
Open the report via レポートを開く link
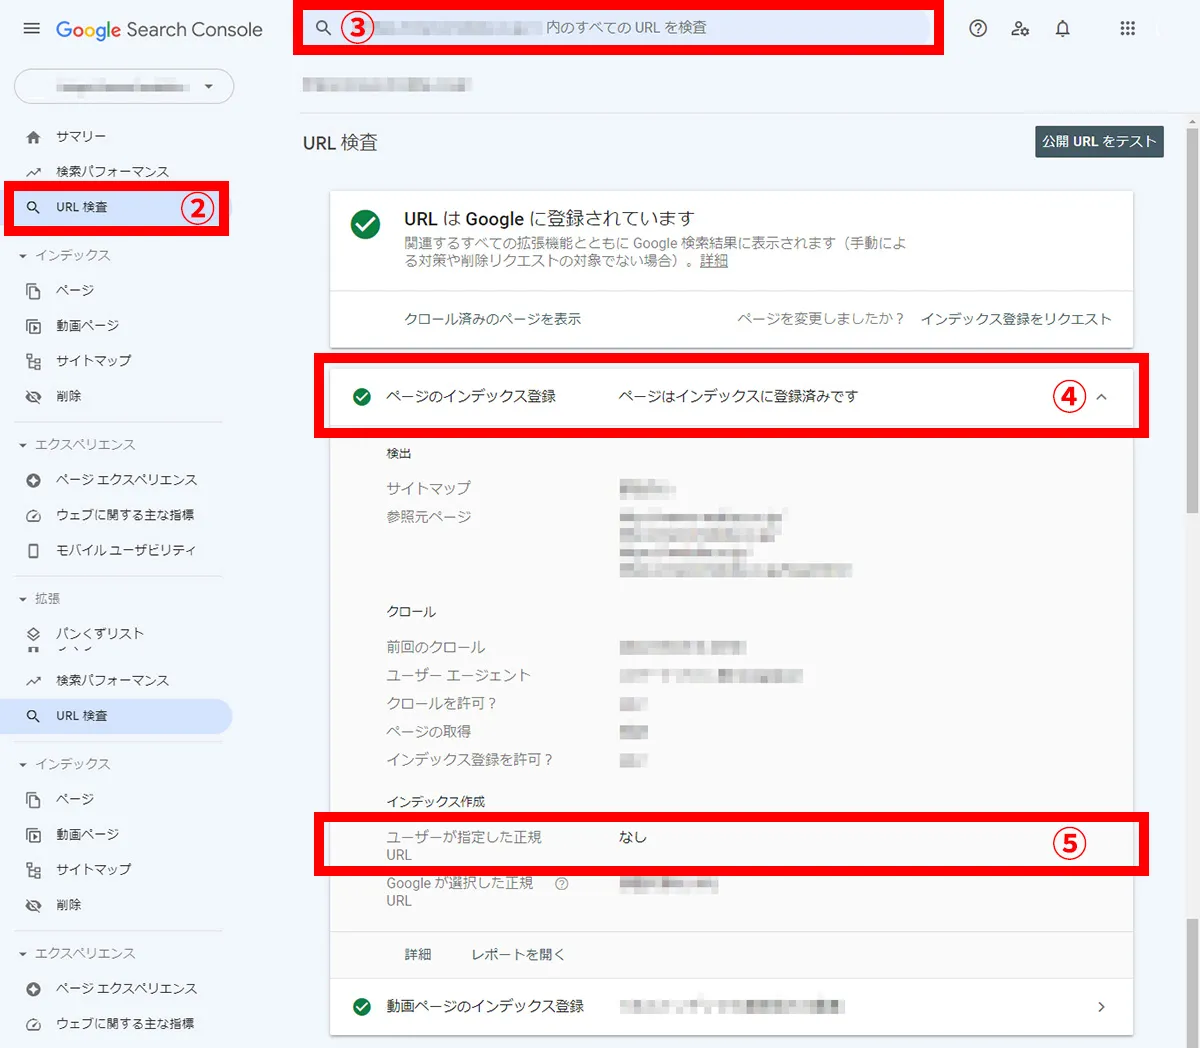coord(516,954)
